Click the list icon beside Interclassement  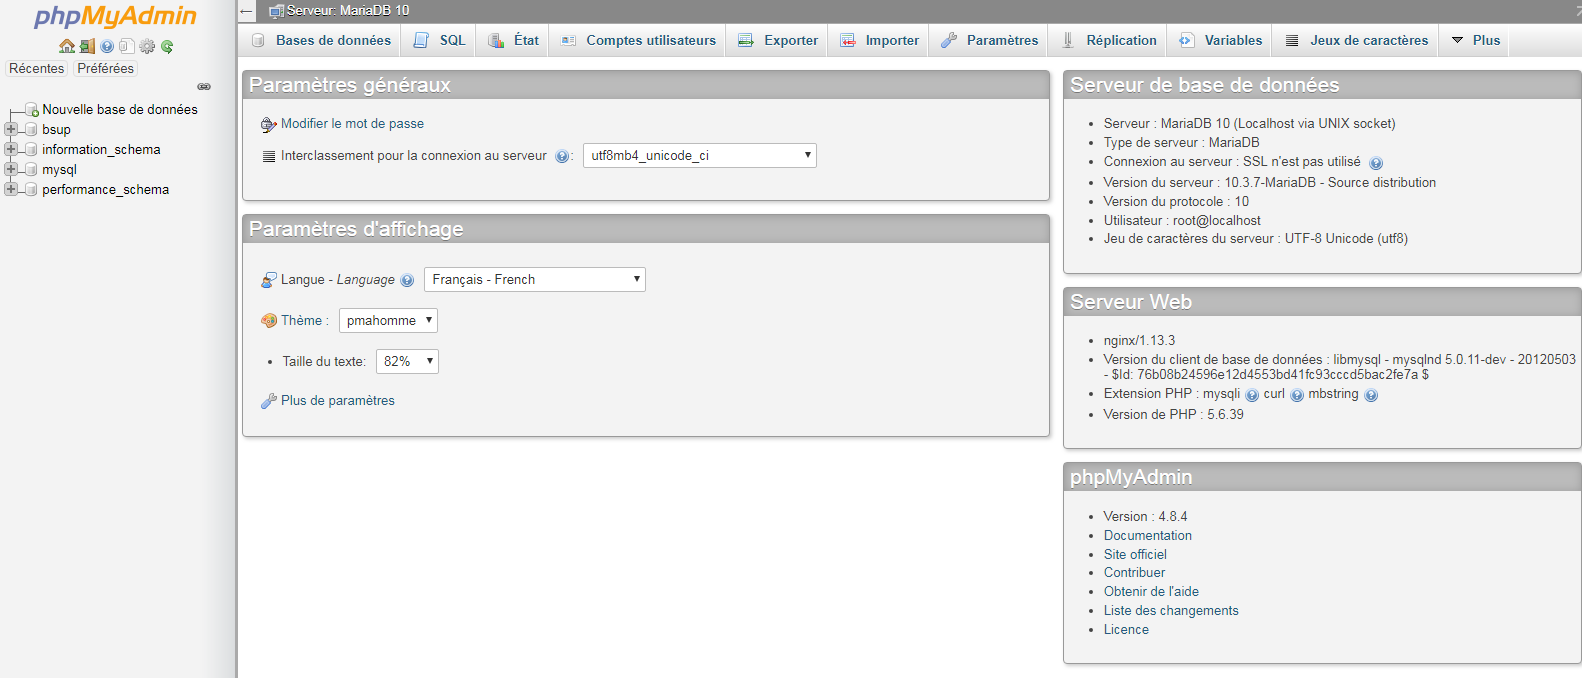[268, 156]
